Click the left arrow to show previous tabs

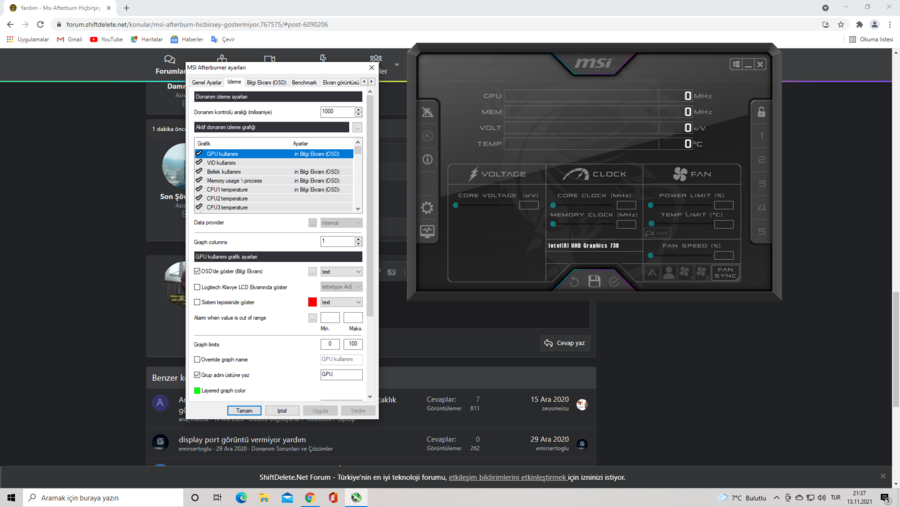coord(364,82)
